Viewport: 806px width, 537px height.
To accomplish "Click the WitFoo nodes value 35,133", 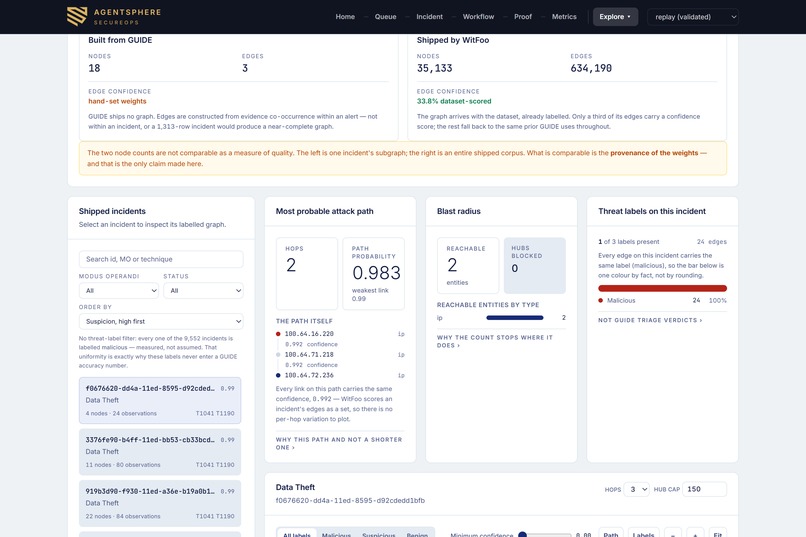I will click(x=434, y=68).
